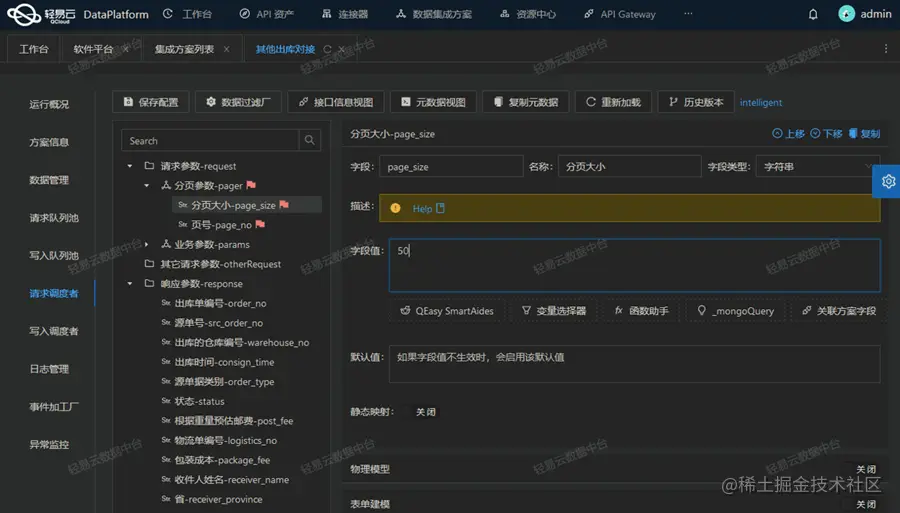The width and height of the screenshot is (900, 513).
Task: Click 字段 page_size input
Action: coord(451,166)
